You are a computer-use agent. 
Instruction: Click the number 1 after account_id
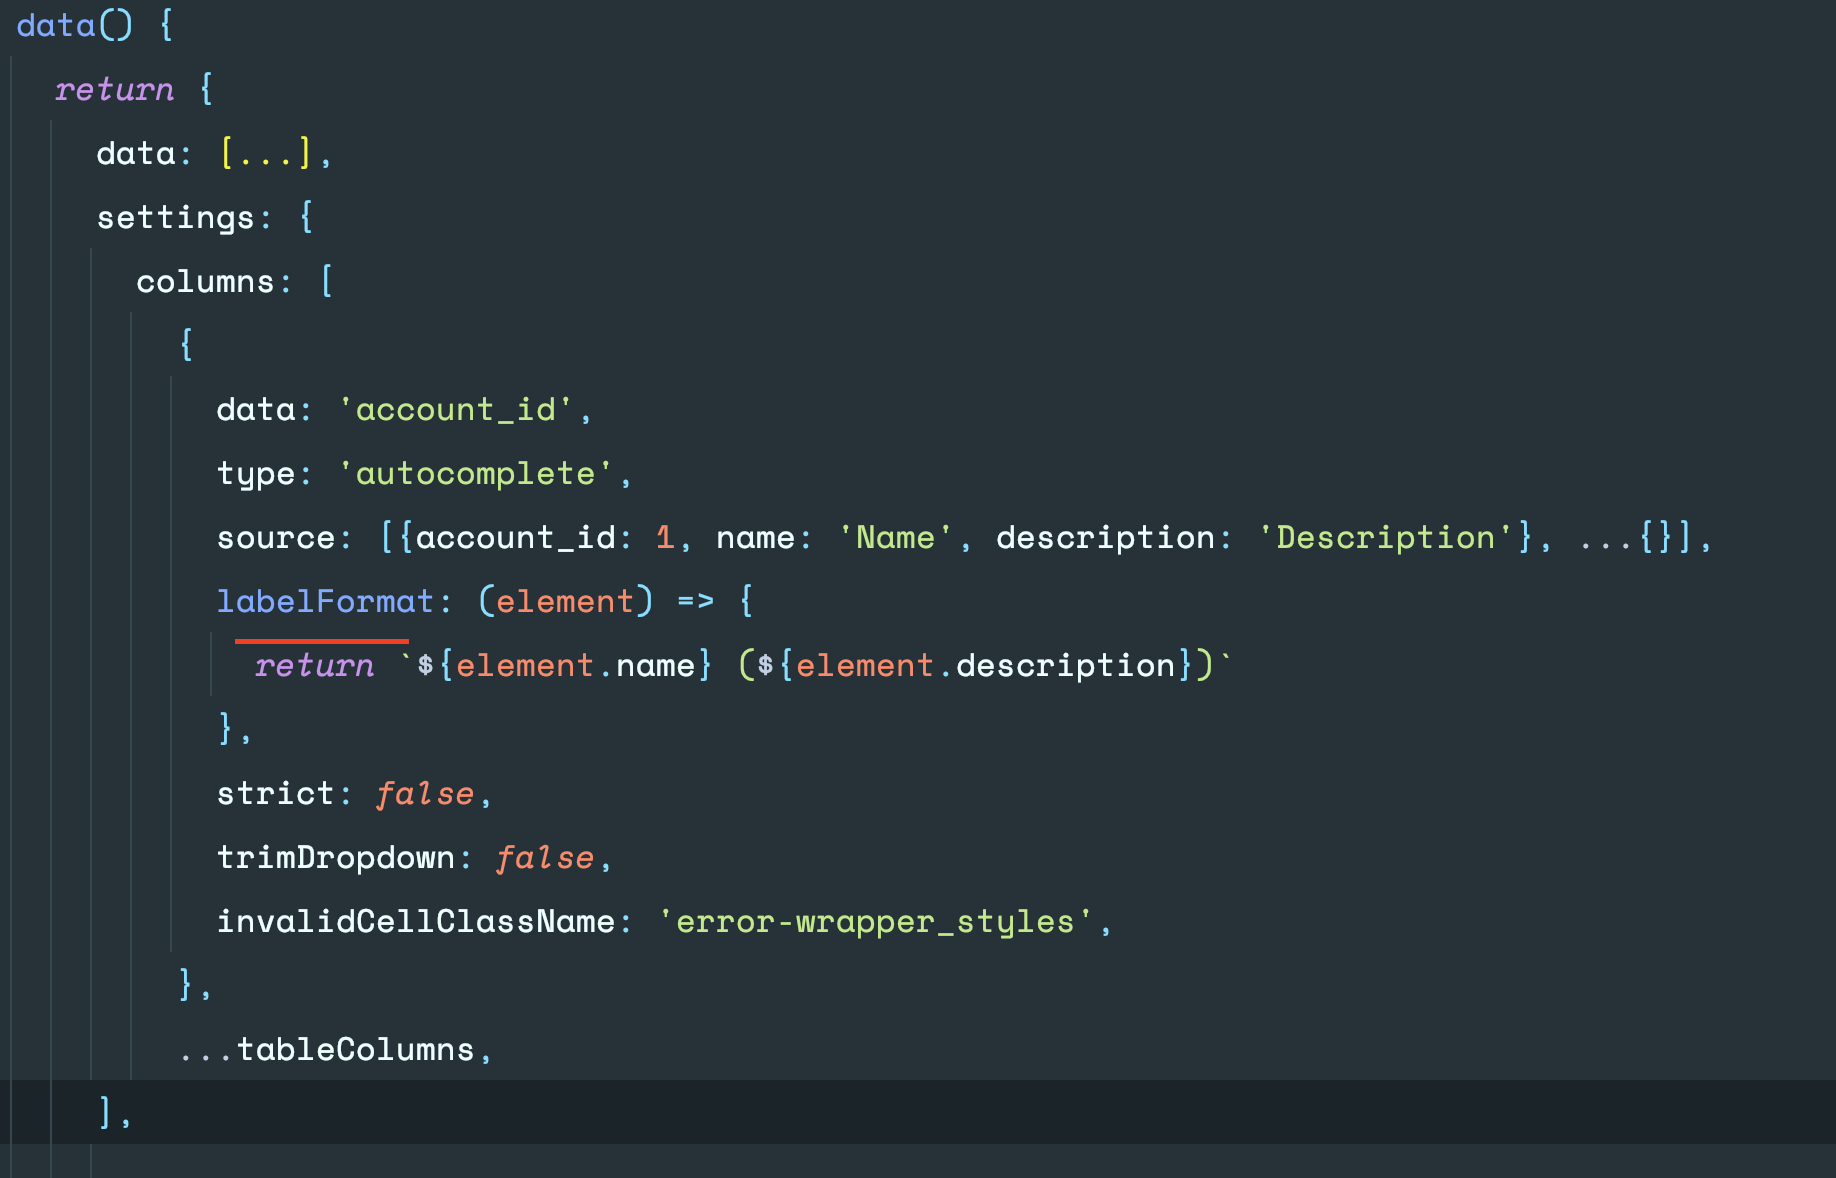pyautogui.click(x=665, y=537)
